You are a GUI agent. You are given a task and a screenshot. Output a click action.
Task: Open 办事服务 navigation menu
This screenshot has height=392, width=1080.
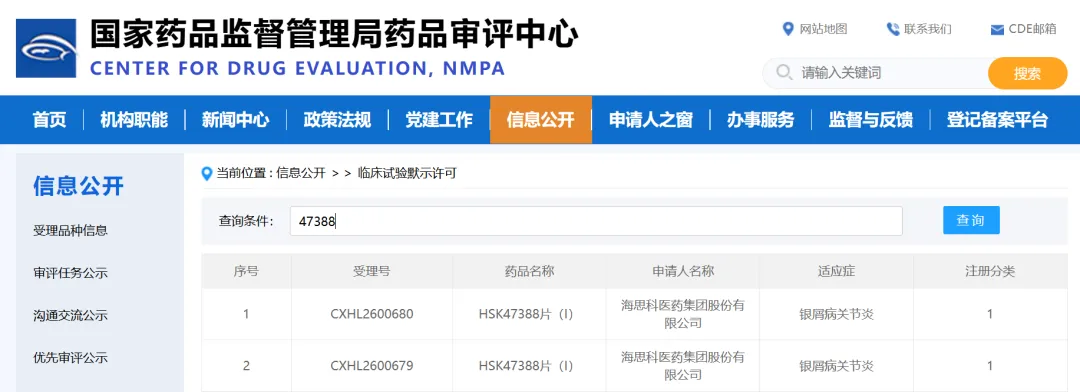(x=760, y=120)
